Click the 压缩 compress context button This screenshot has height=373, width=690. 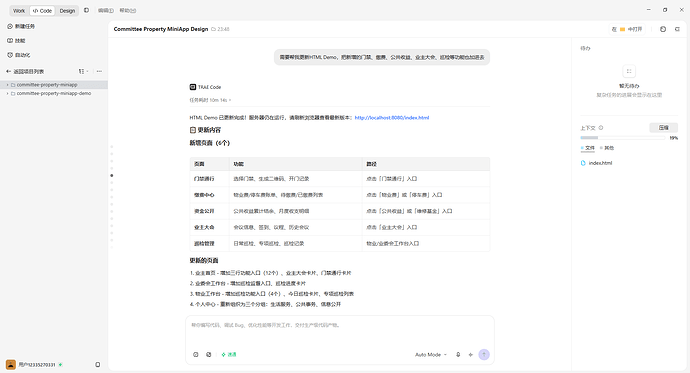click(664, 128)
